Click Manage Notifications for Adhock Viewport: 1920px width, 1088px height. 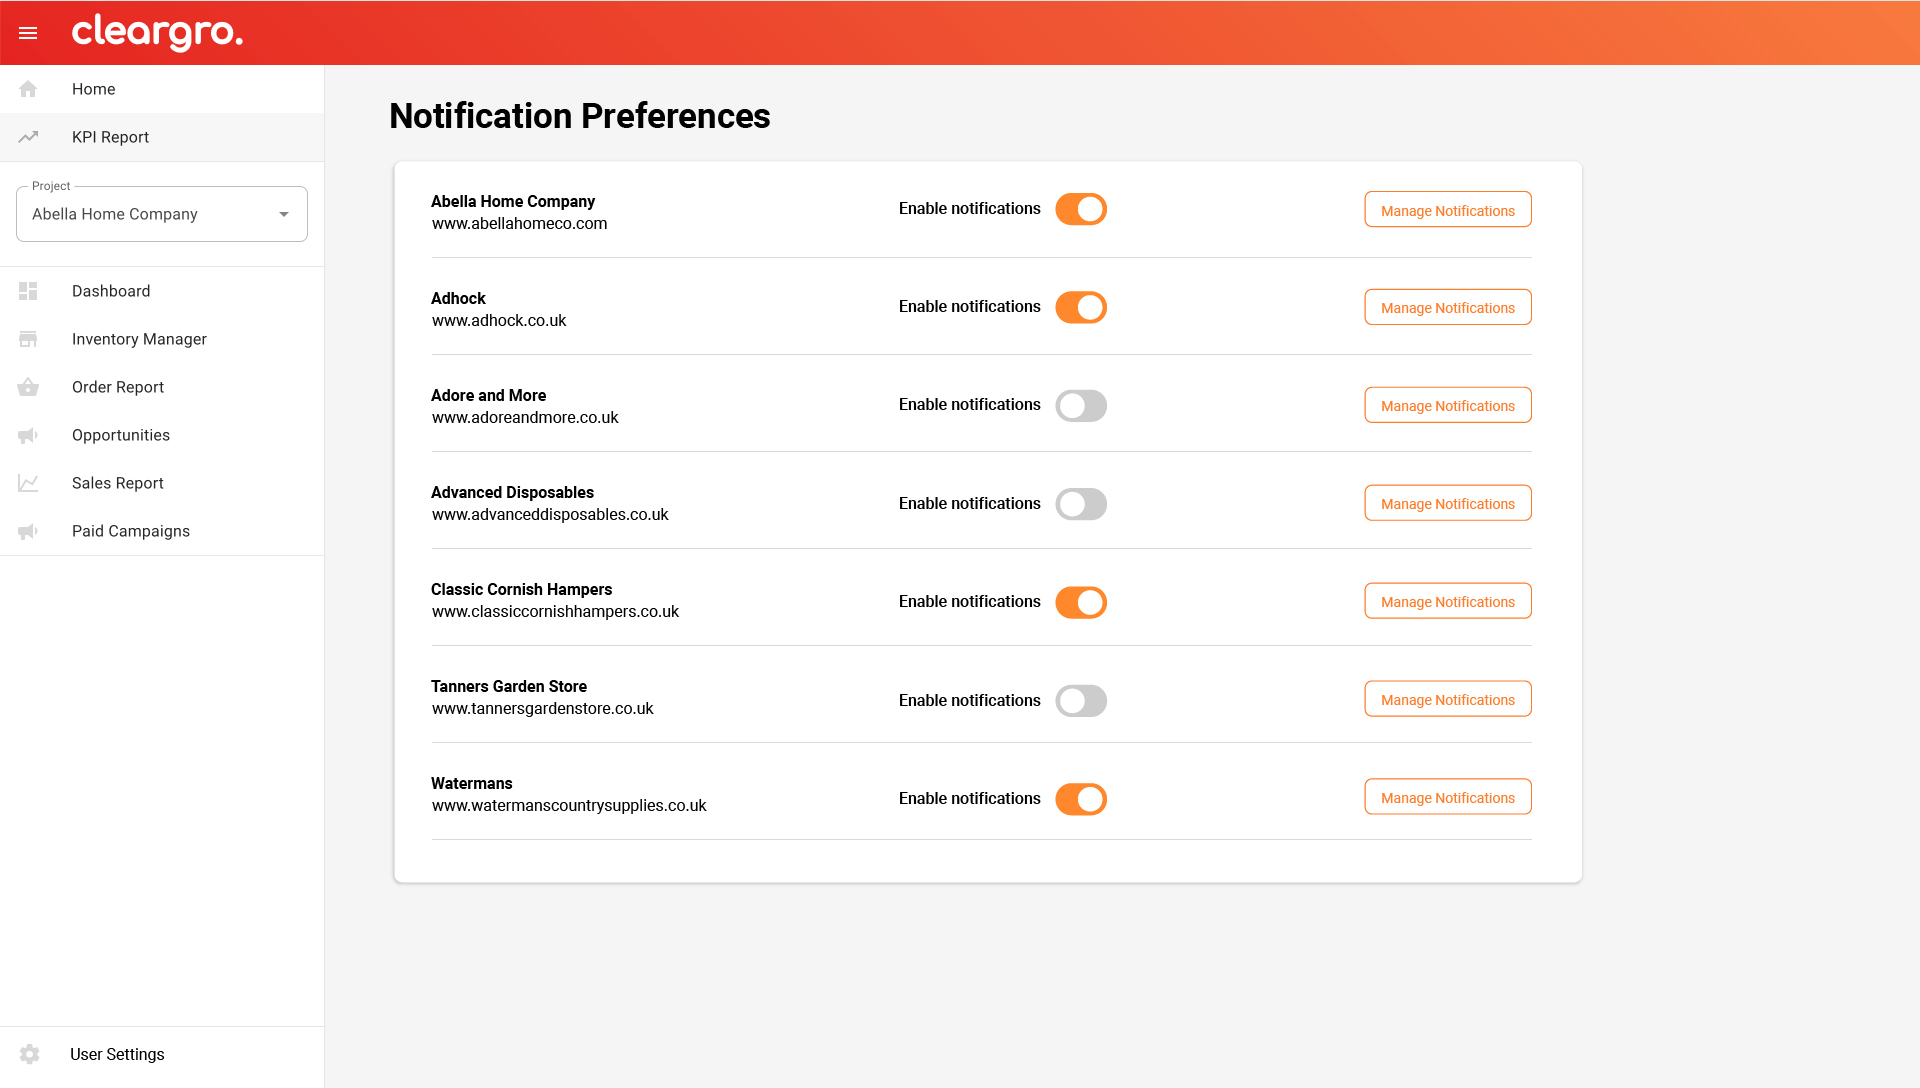click(1447, 307)
